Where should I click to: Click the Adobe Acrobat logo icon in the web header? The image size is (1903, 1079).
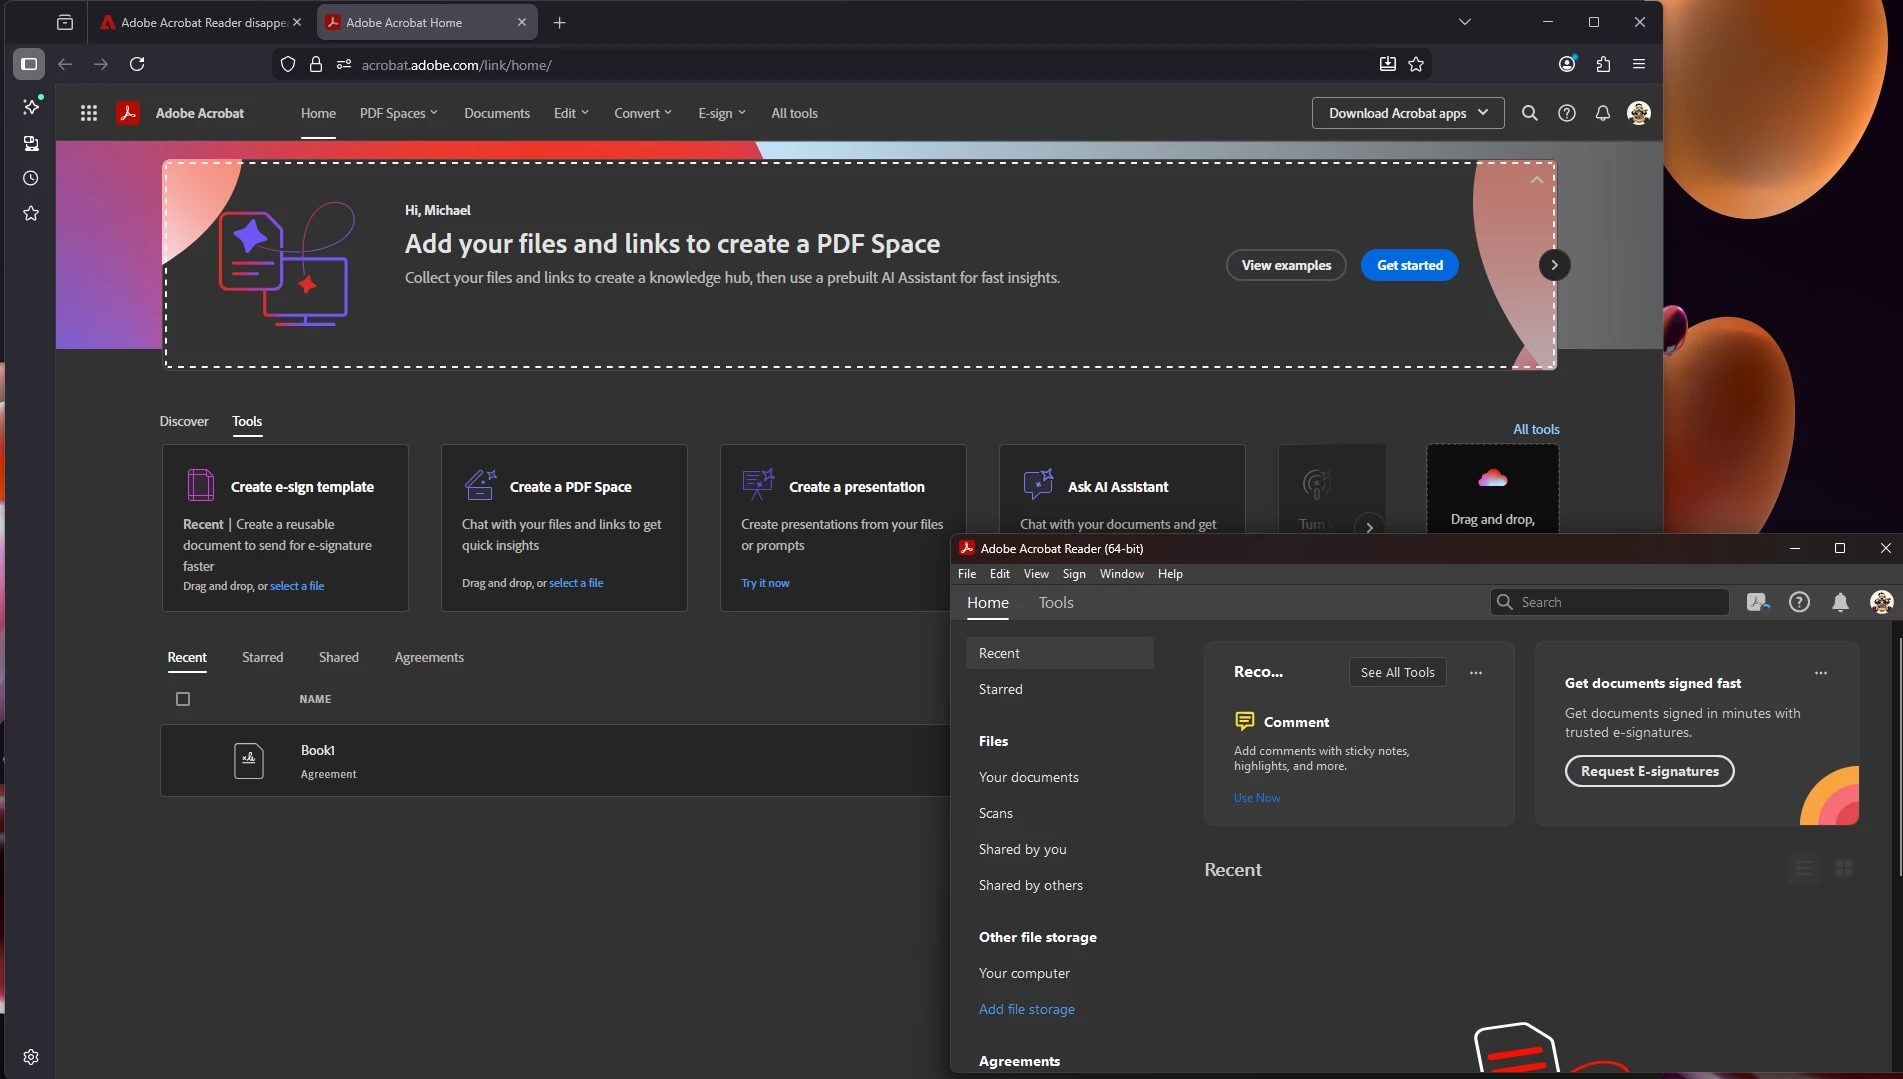pyautogui.click(x=128, y=113)
